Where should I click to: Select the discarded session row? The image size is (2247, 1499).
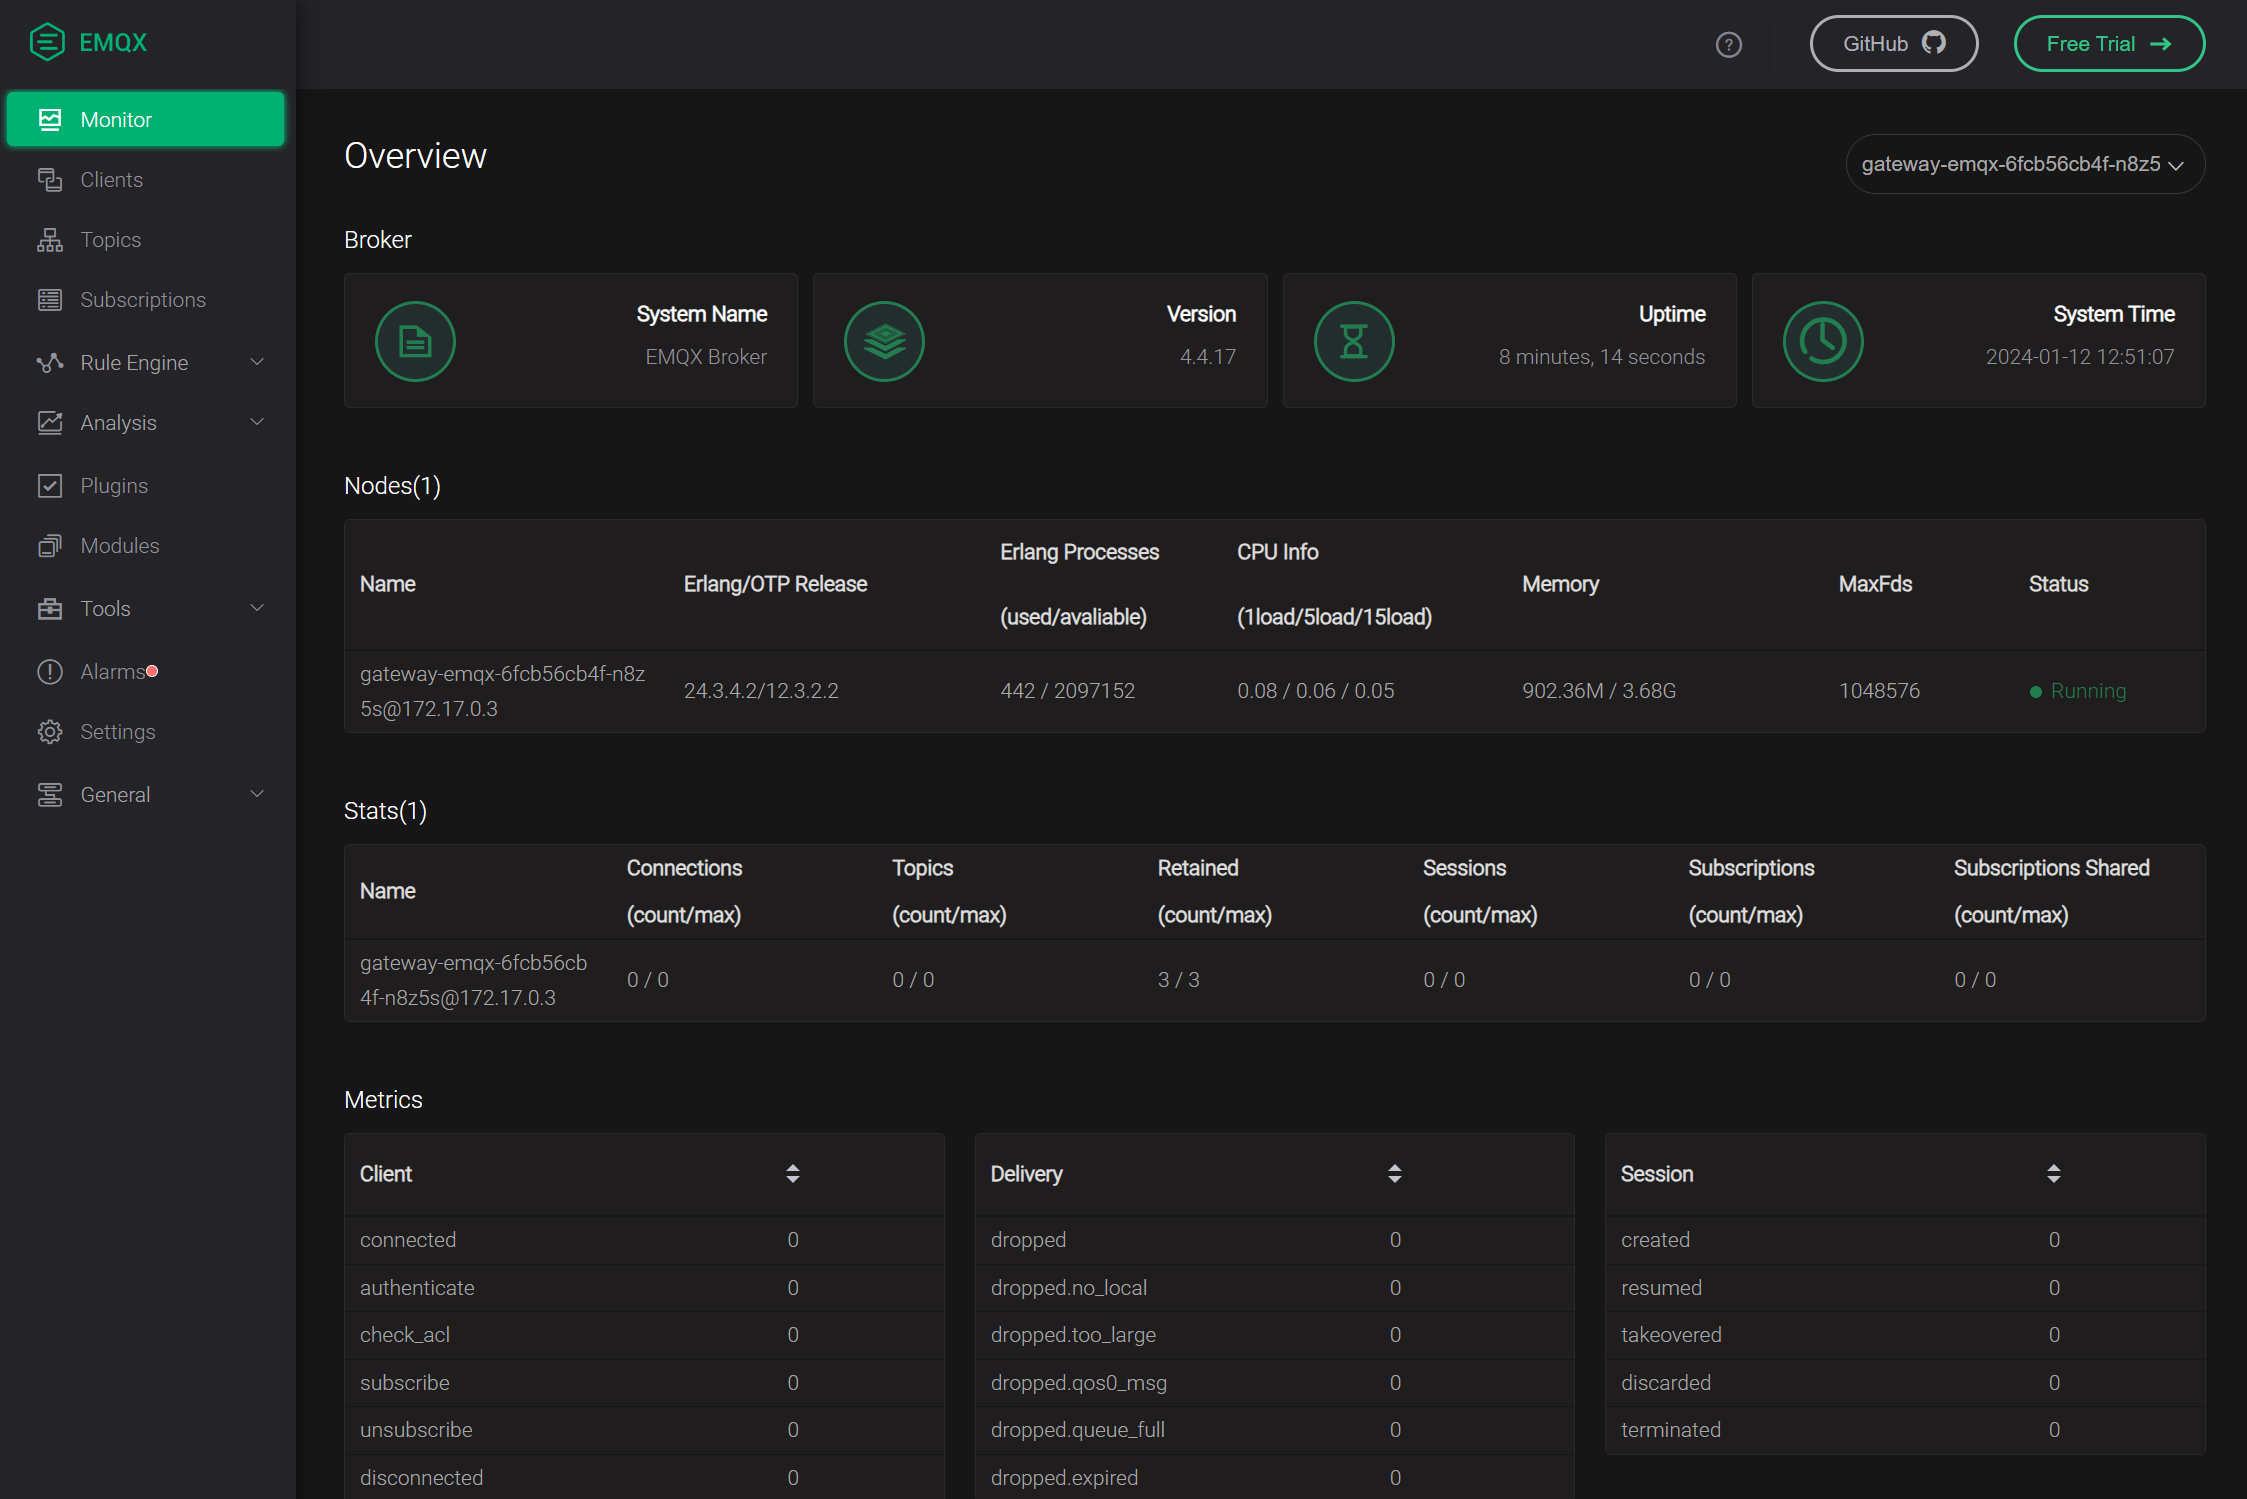(x=1904, y=1383)
